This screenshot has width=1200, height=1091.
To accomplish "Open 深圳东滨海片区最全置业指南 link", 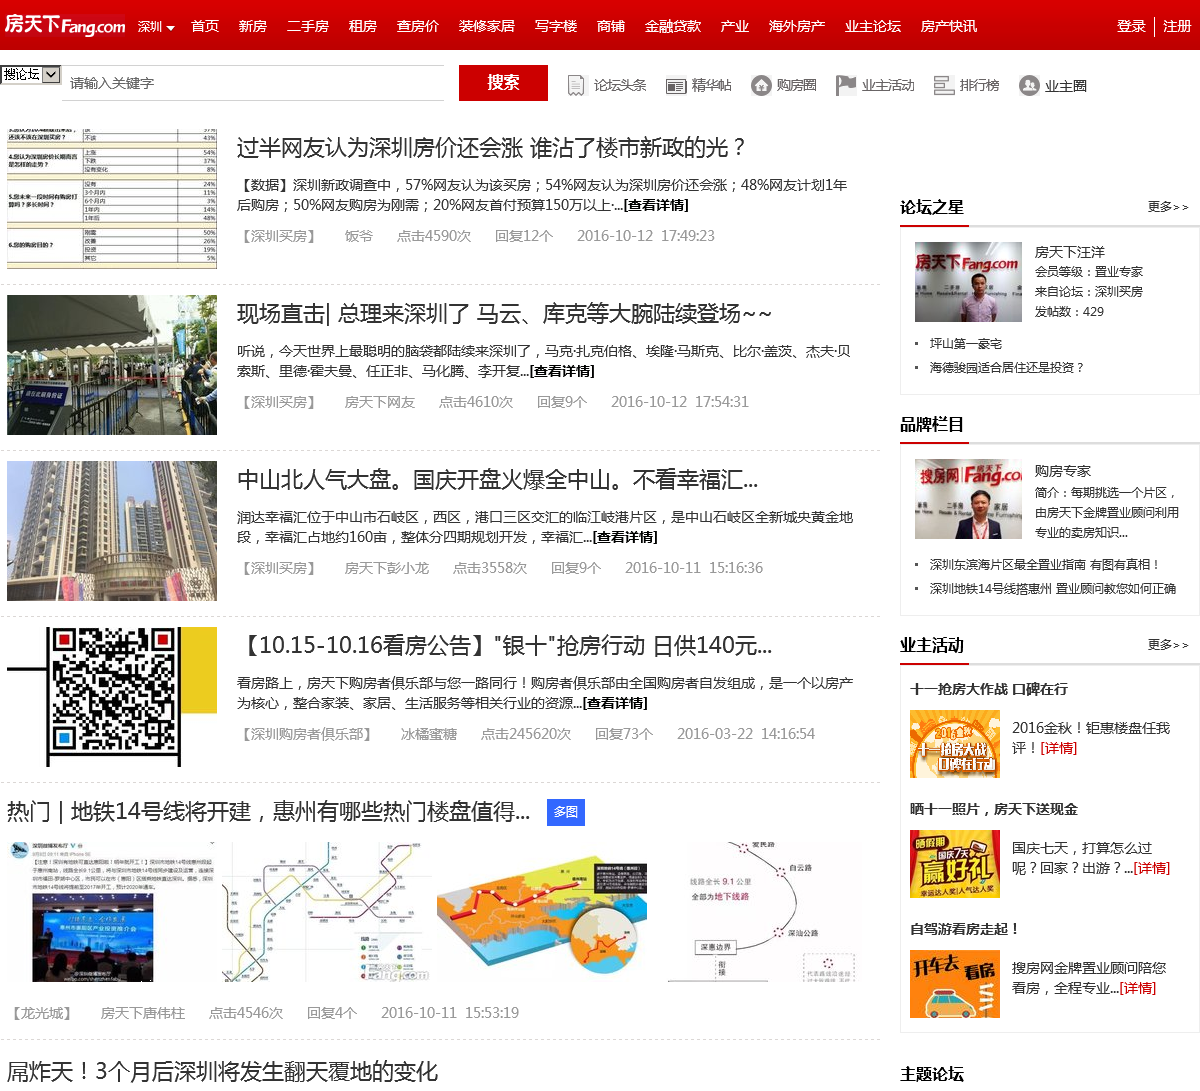I will [x=1045, y=564].
